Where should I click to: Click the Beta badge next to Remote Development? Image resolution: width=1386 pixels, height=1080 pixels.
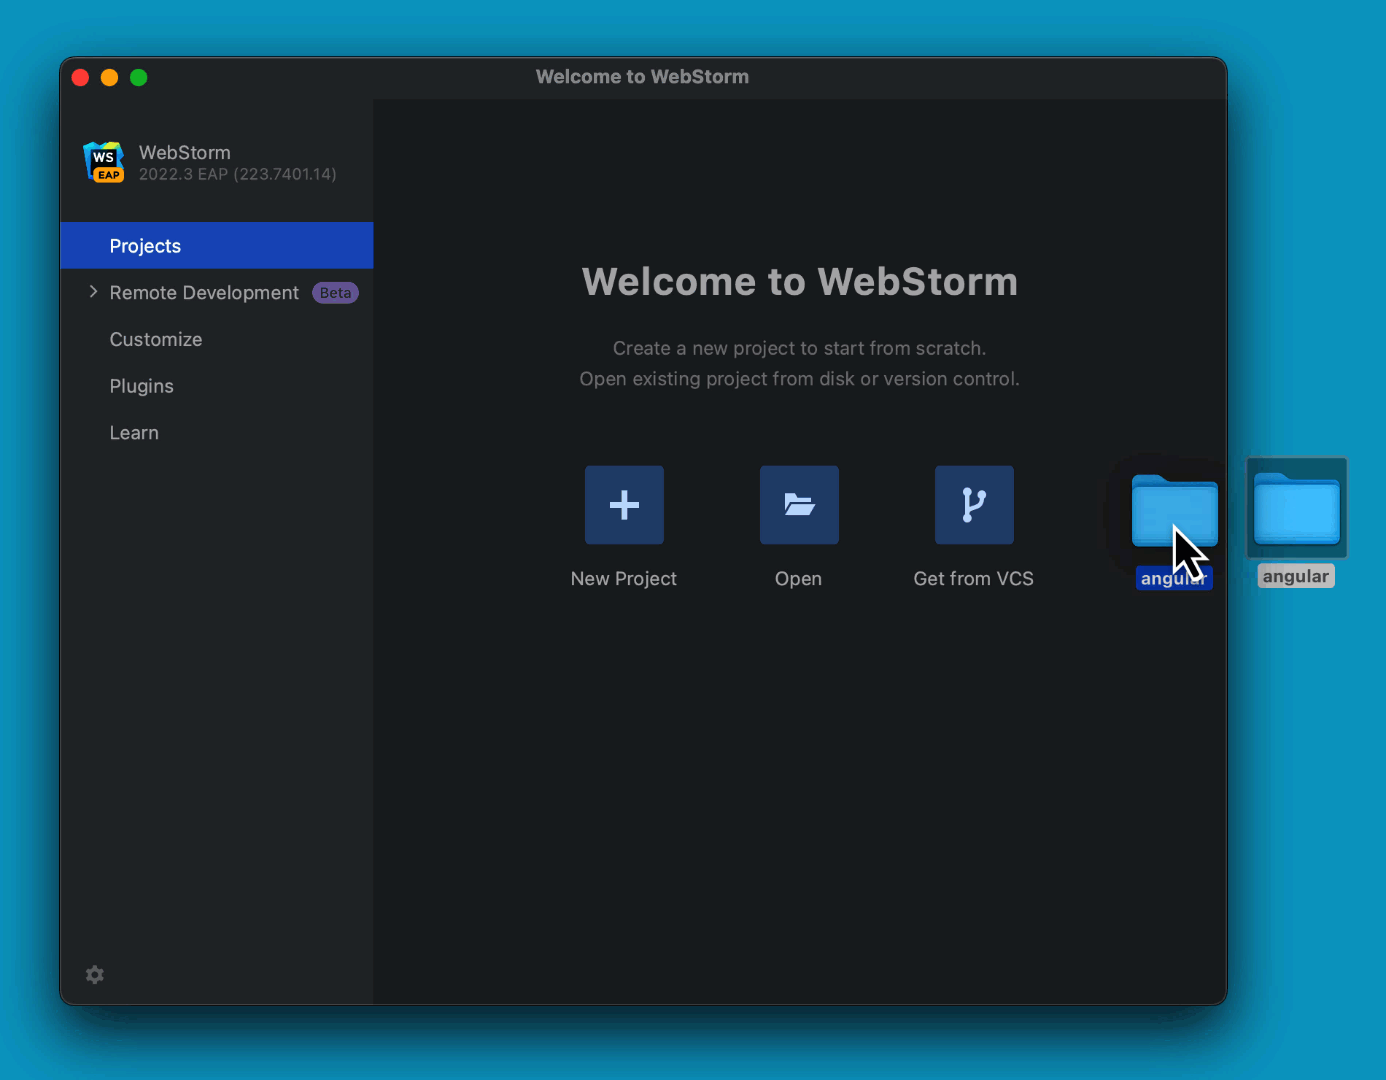335,292
